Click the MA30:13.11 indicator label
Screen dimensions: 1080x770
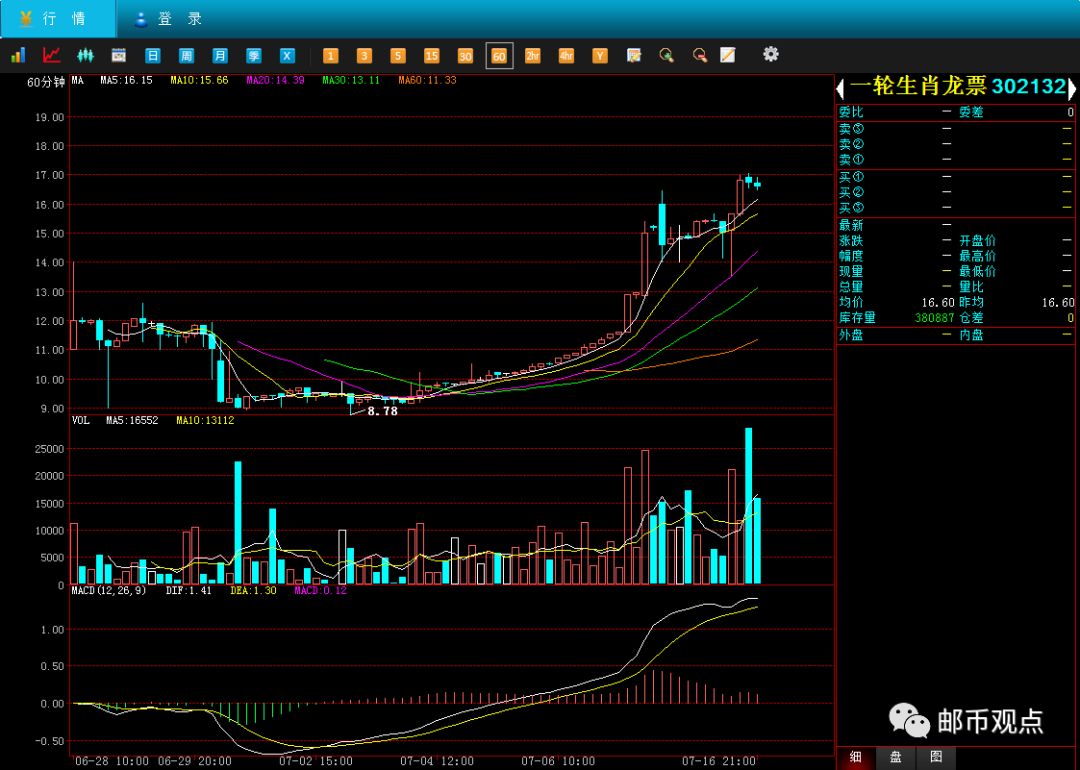tap(351, 81)
